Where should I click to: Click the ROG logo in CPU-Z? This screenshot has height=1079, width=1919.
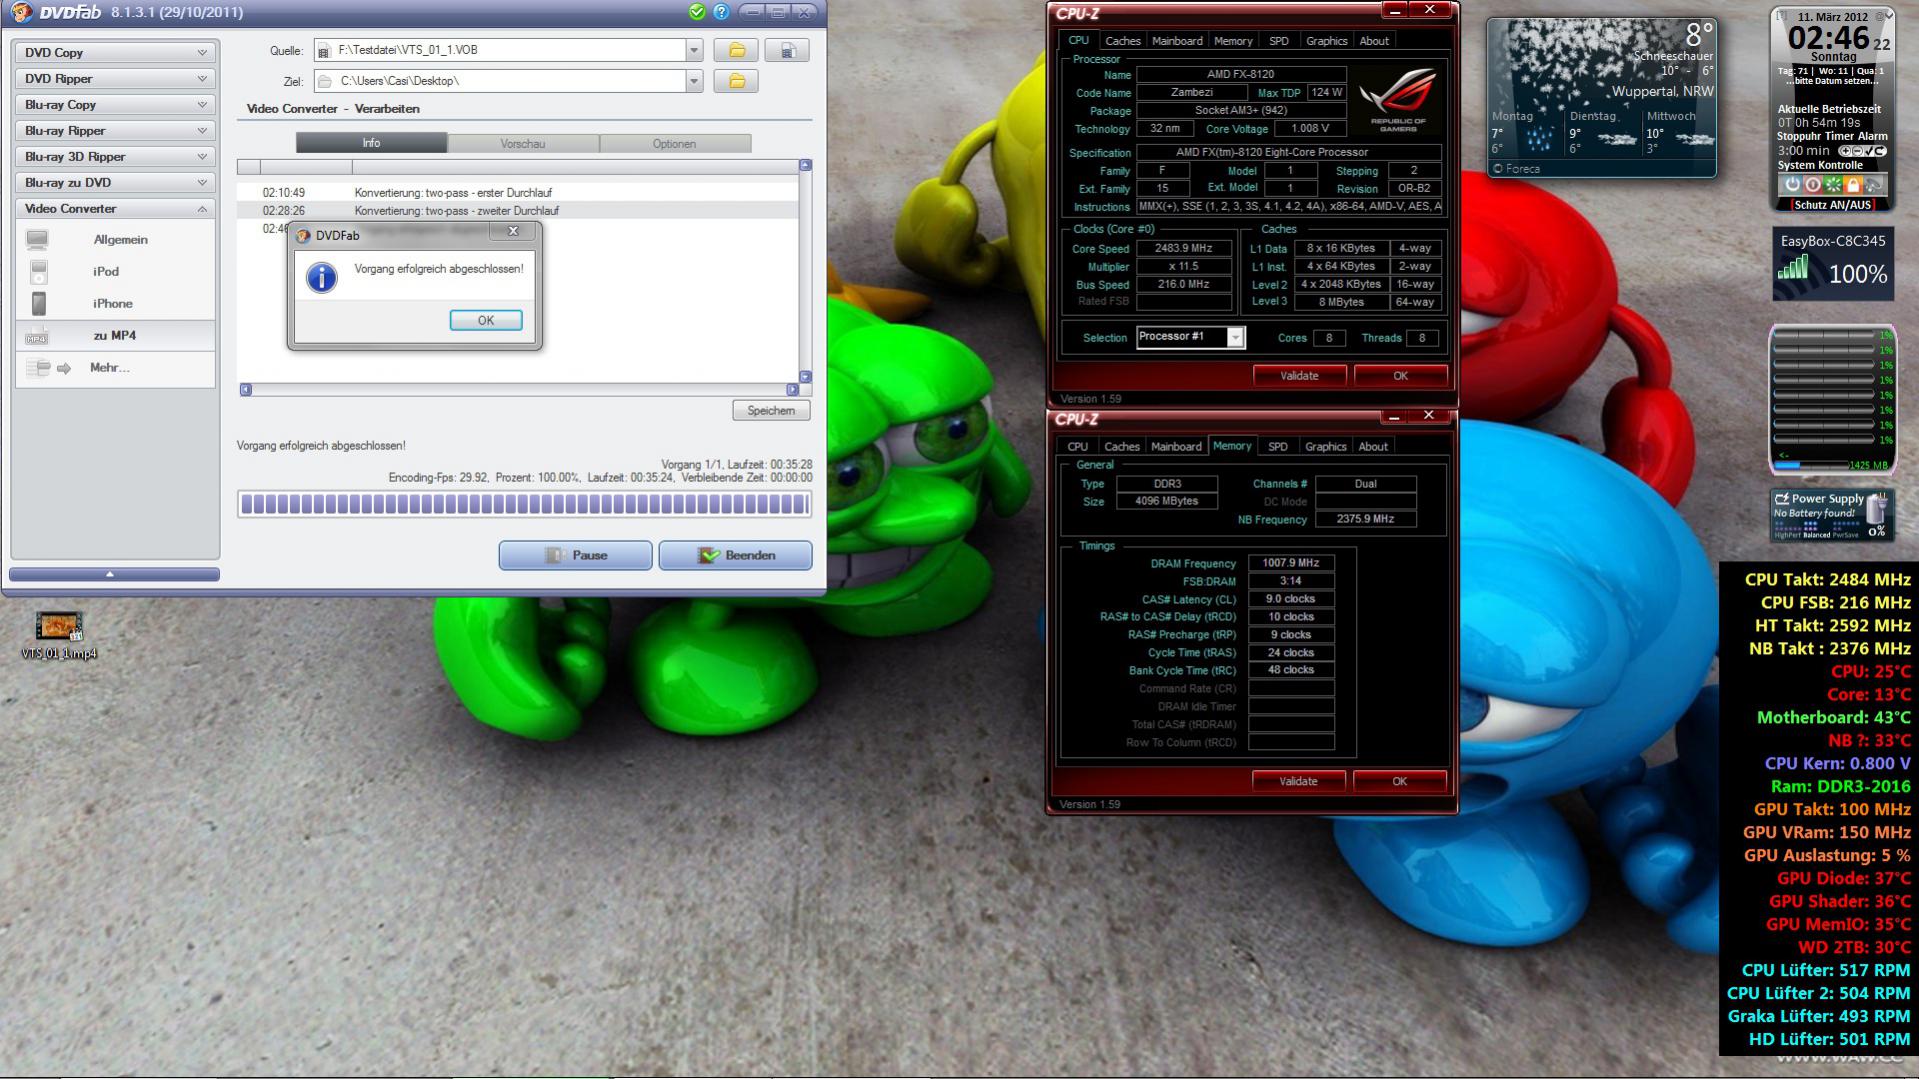[x=1399, y=100]
